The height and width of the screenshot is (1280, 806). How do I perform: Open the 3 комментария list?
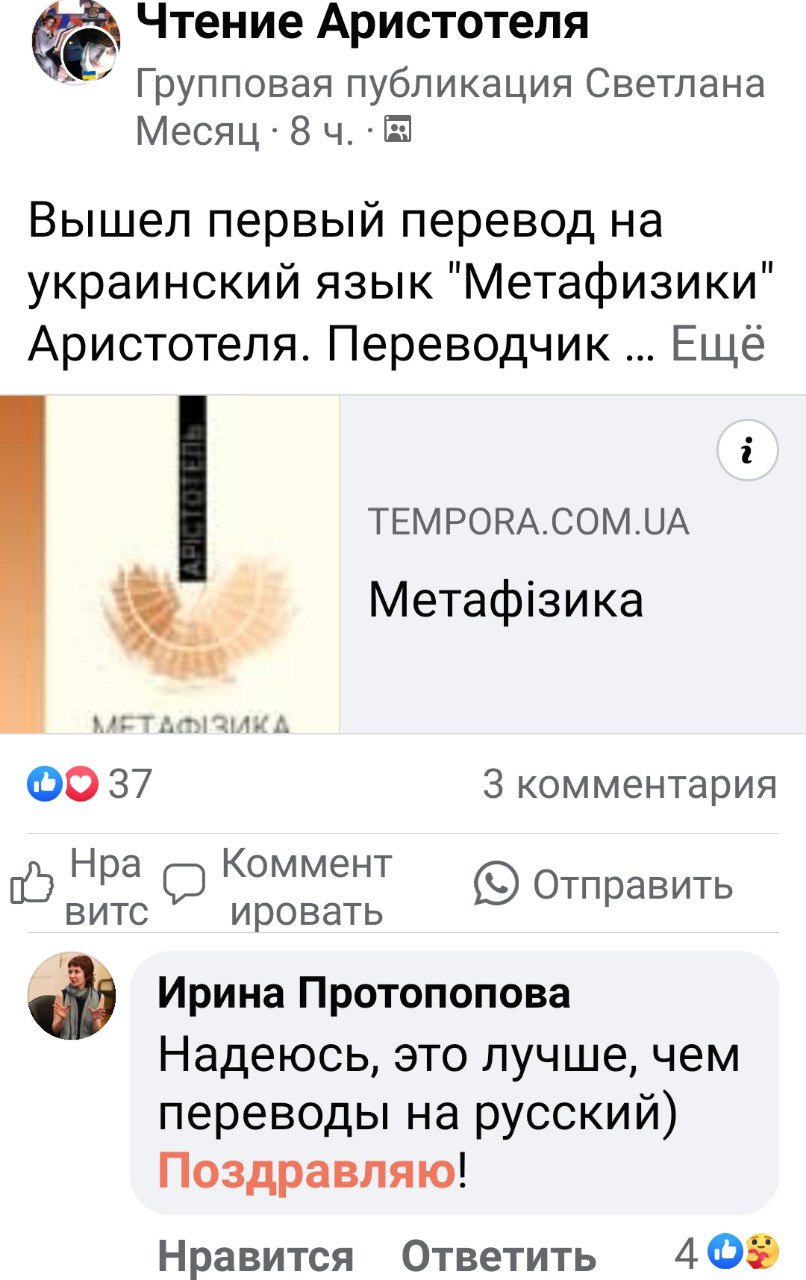(x=630, y=784)
